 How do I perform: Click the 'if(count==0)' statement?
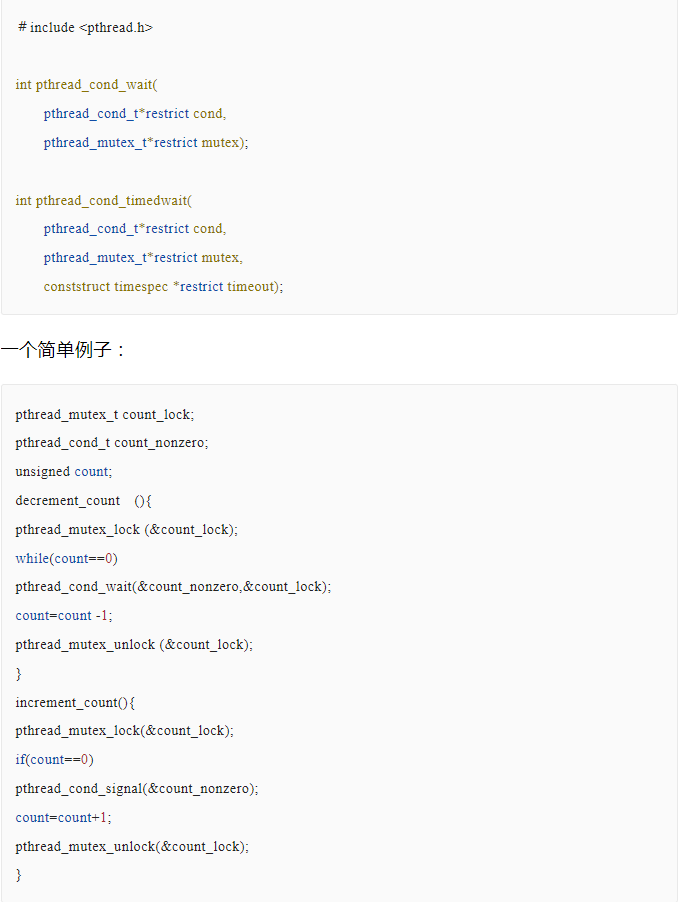tap(54, 759)
